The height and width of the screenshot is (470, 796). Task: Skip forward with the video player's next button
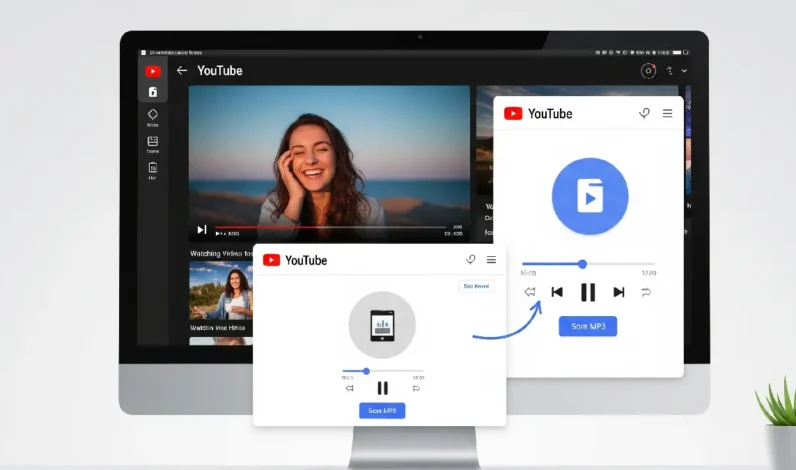coord(202,229)
